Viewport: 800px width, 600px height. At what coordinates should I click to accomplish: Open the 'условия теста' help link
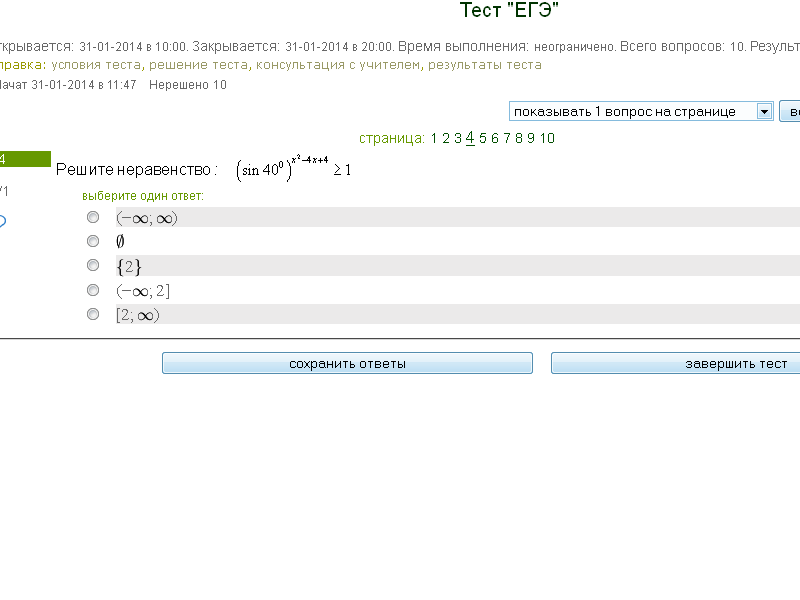(97, 65)
